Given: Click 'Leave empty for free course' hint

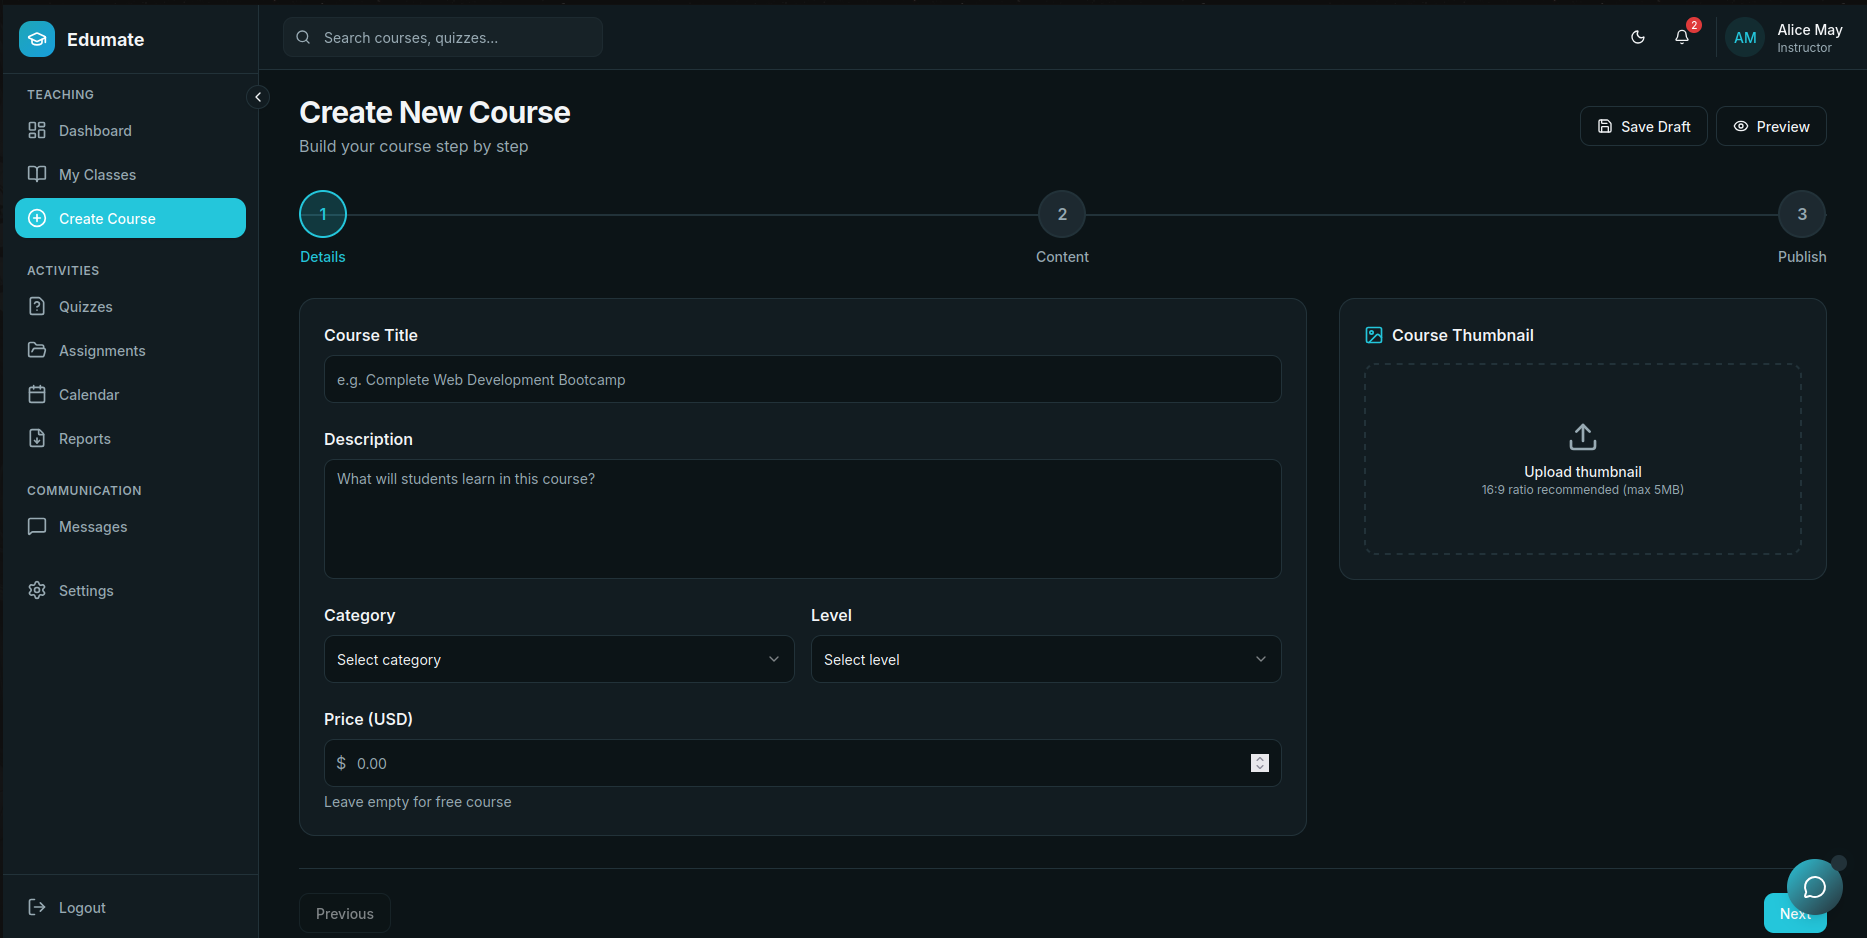Looking at the screenshot, I should (x=418, y=802).
